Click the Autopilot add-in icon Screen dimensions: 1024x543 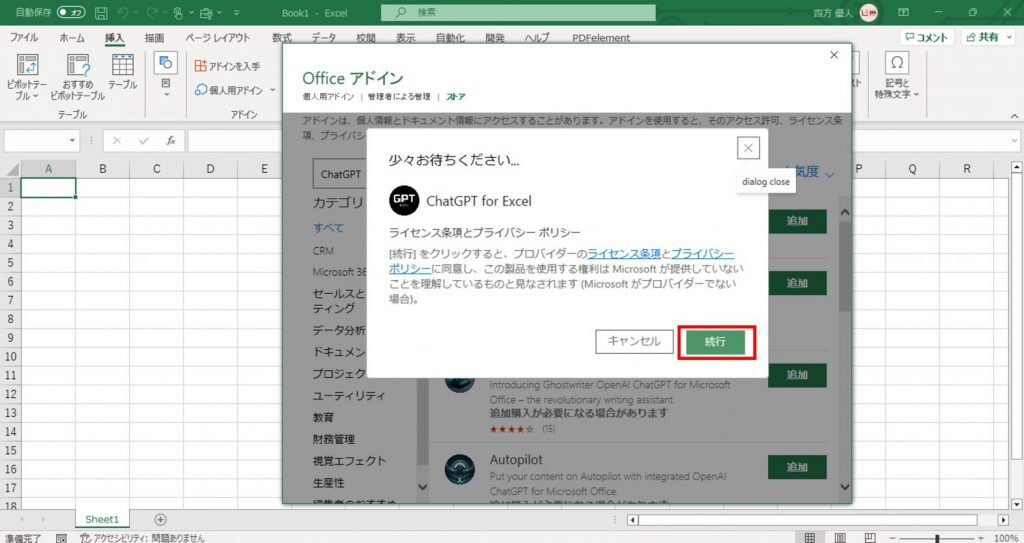(460, 469)
